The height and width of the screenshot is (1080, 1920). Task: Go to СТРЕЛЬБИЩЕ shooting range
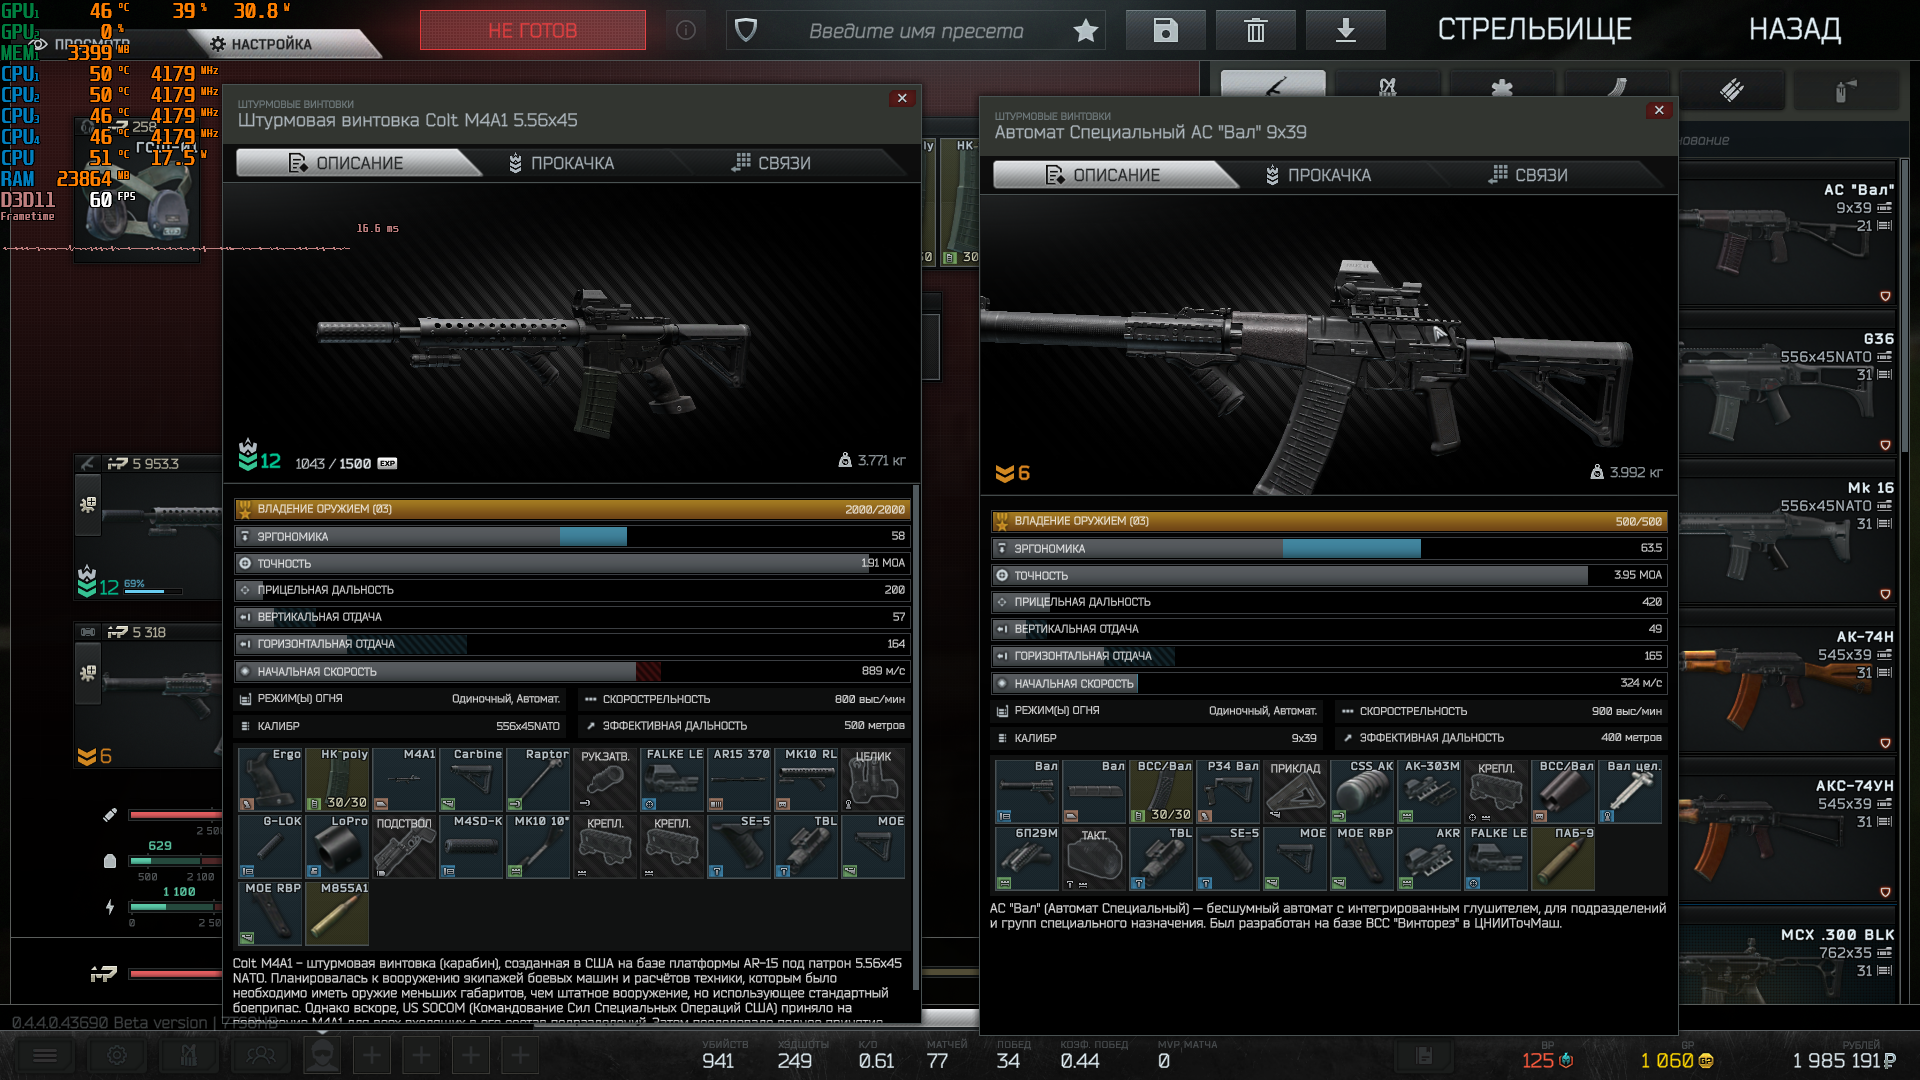(1534, 30)
